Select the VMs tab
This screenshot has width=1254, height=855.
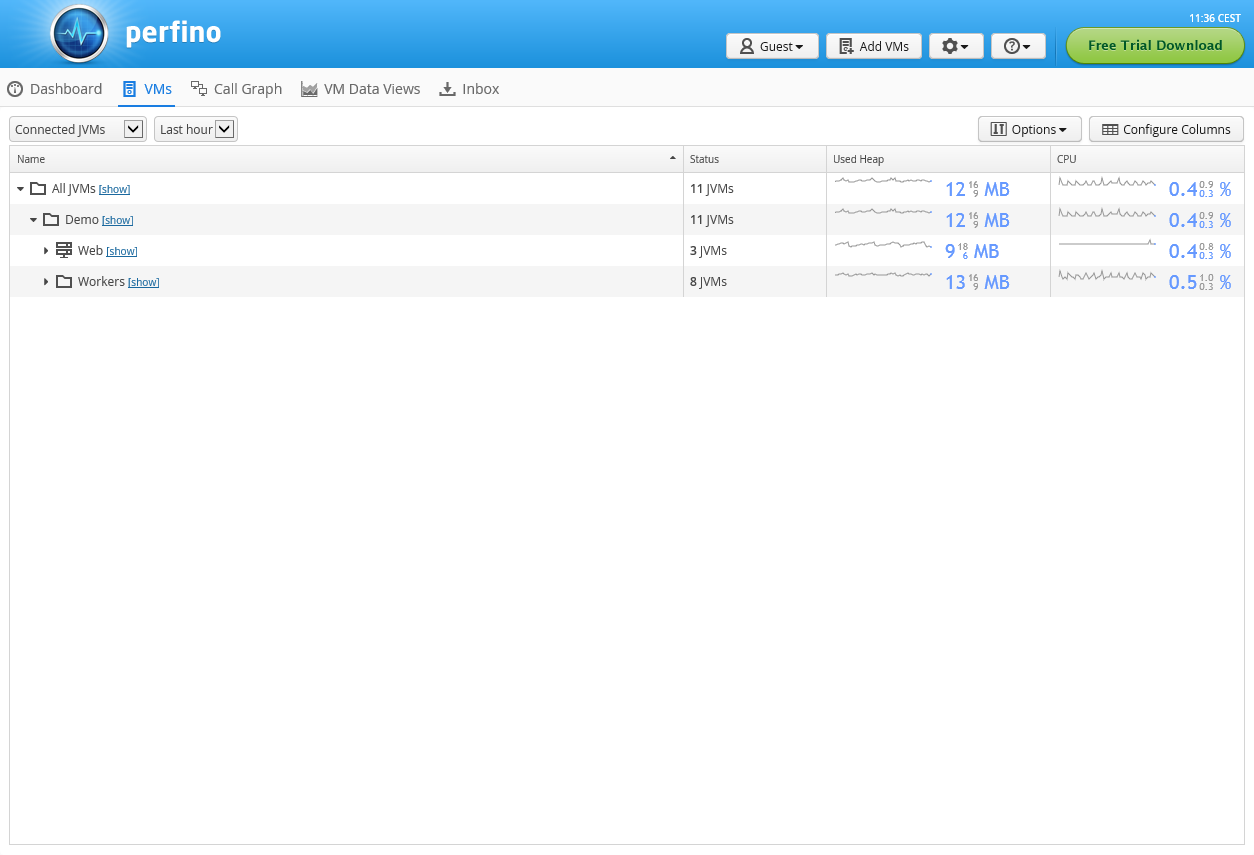point(147,89)
